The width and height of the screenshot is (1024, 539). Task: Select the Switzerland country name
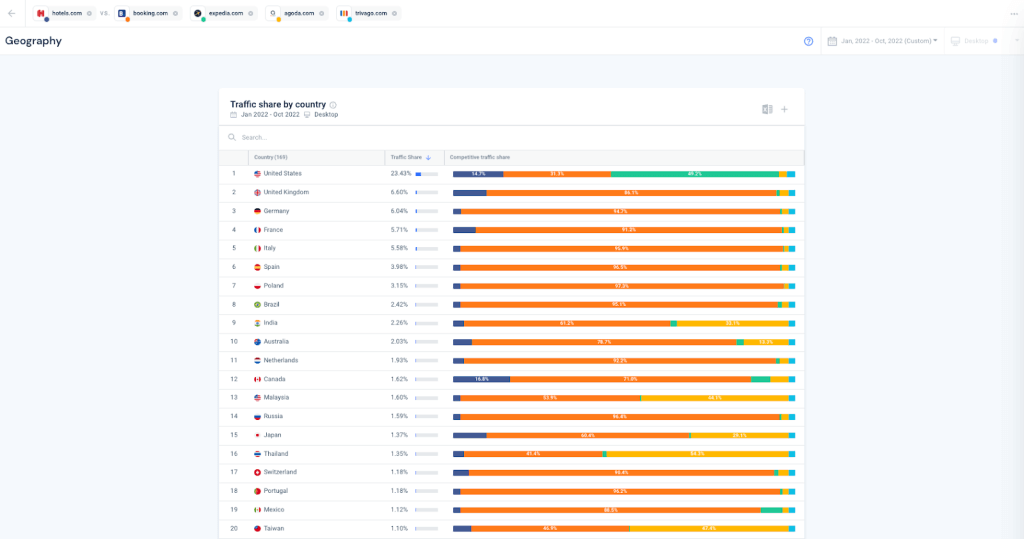pyautogui.click(x=280, y=472)
